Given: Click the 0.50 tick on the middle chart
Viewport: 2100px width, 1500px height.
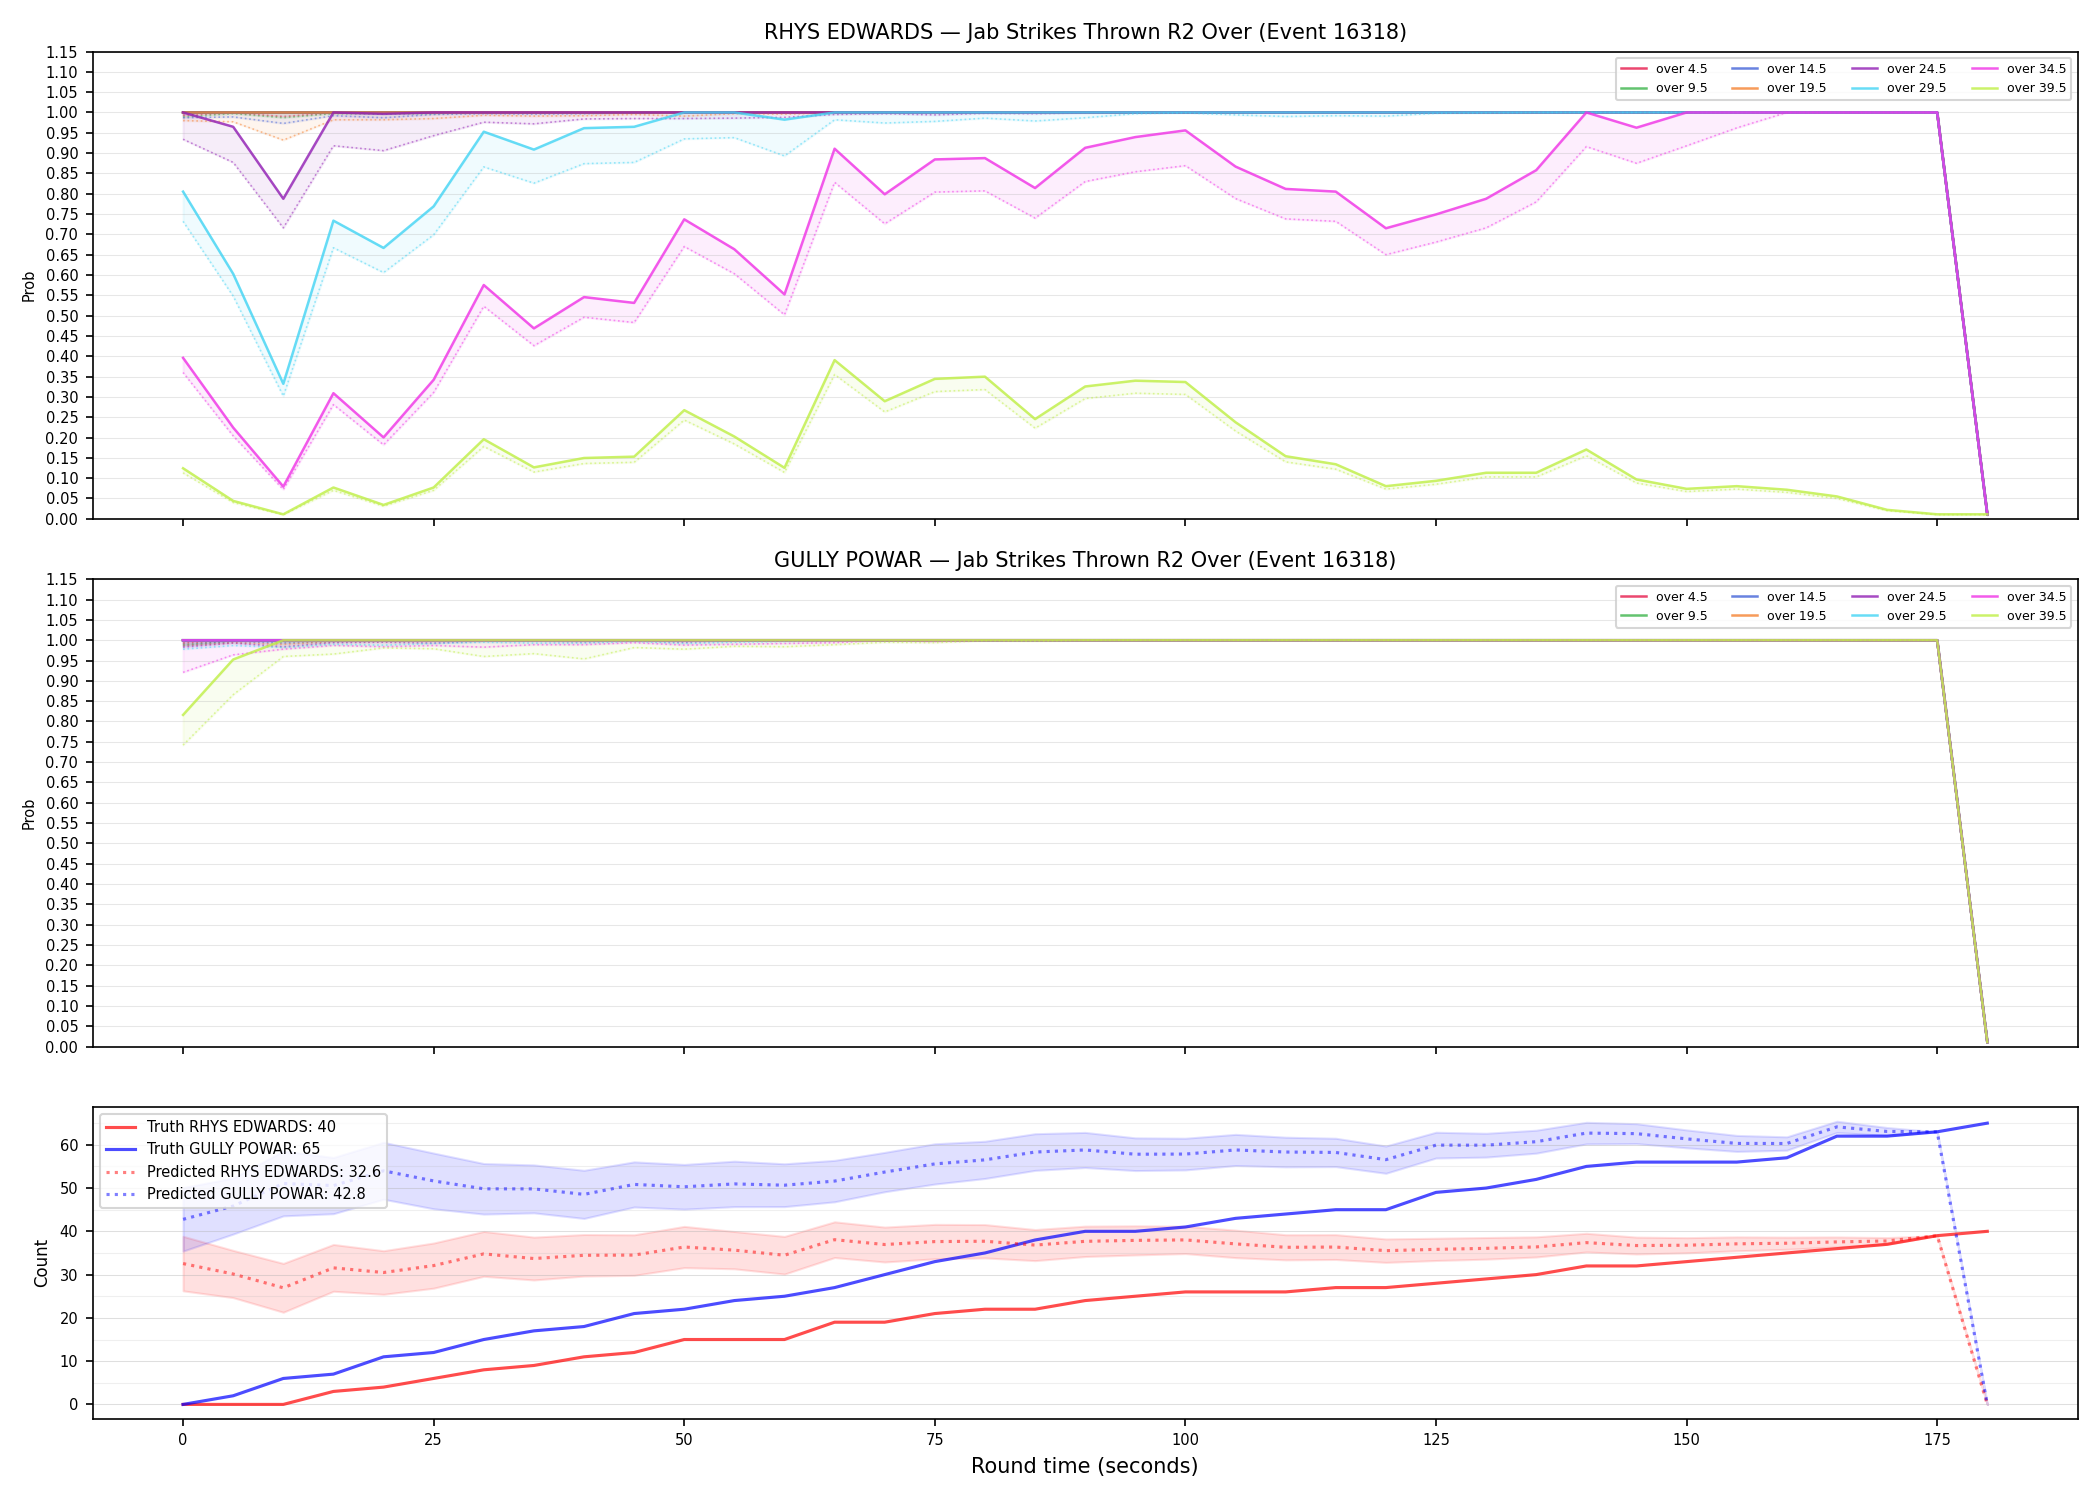Looking at the screenshot, I should click(62, 844).
